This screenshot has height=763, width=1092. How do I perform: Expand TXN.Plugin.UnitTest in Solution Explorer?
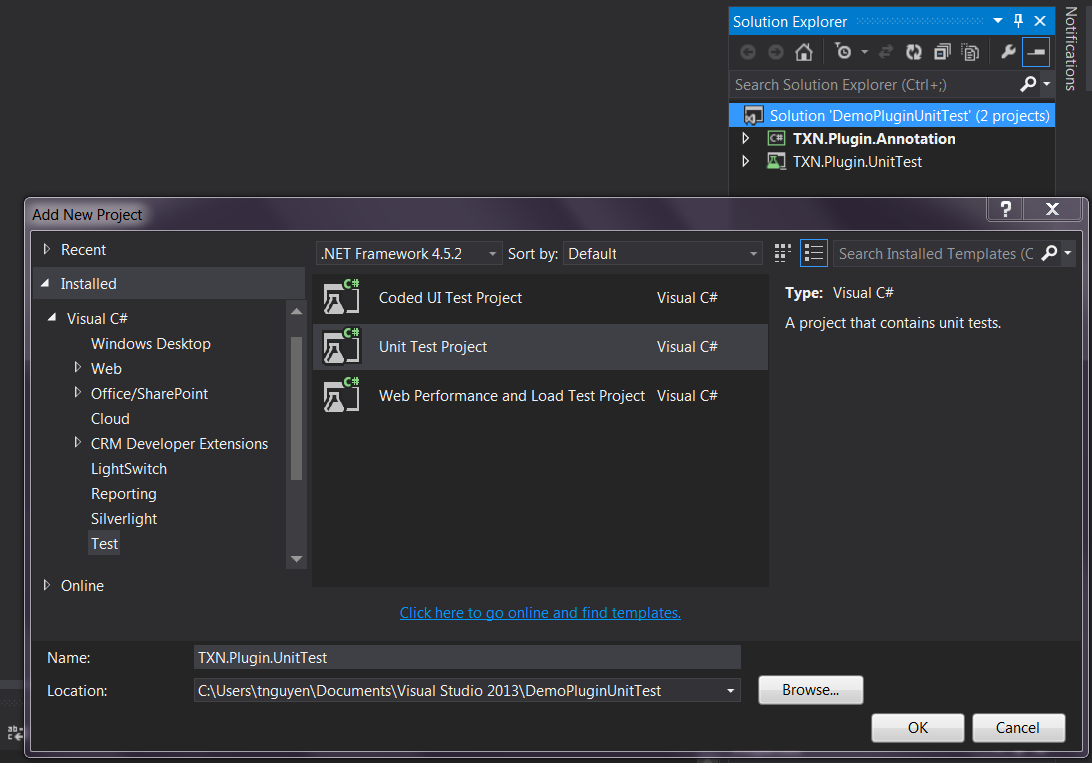(x=746, y=162)
